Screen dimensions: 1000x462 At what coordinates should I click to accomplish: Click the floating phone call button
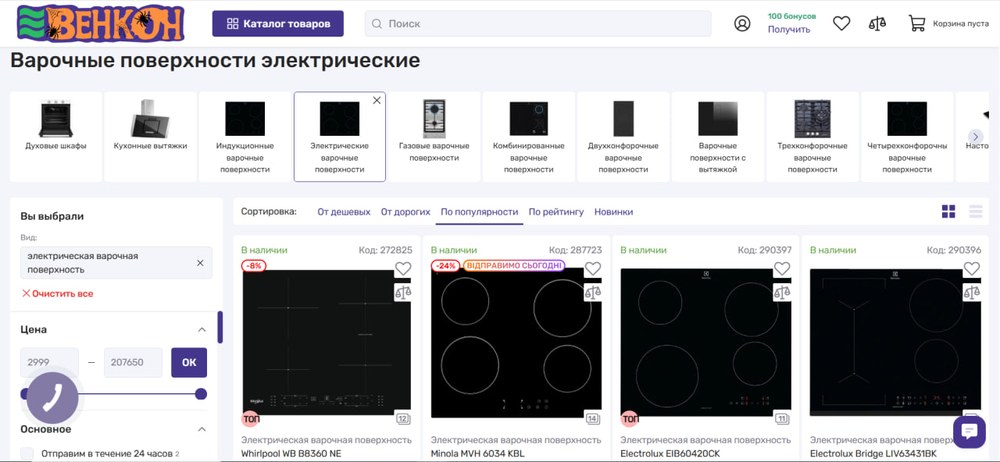[52, 399]
